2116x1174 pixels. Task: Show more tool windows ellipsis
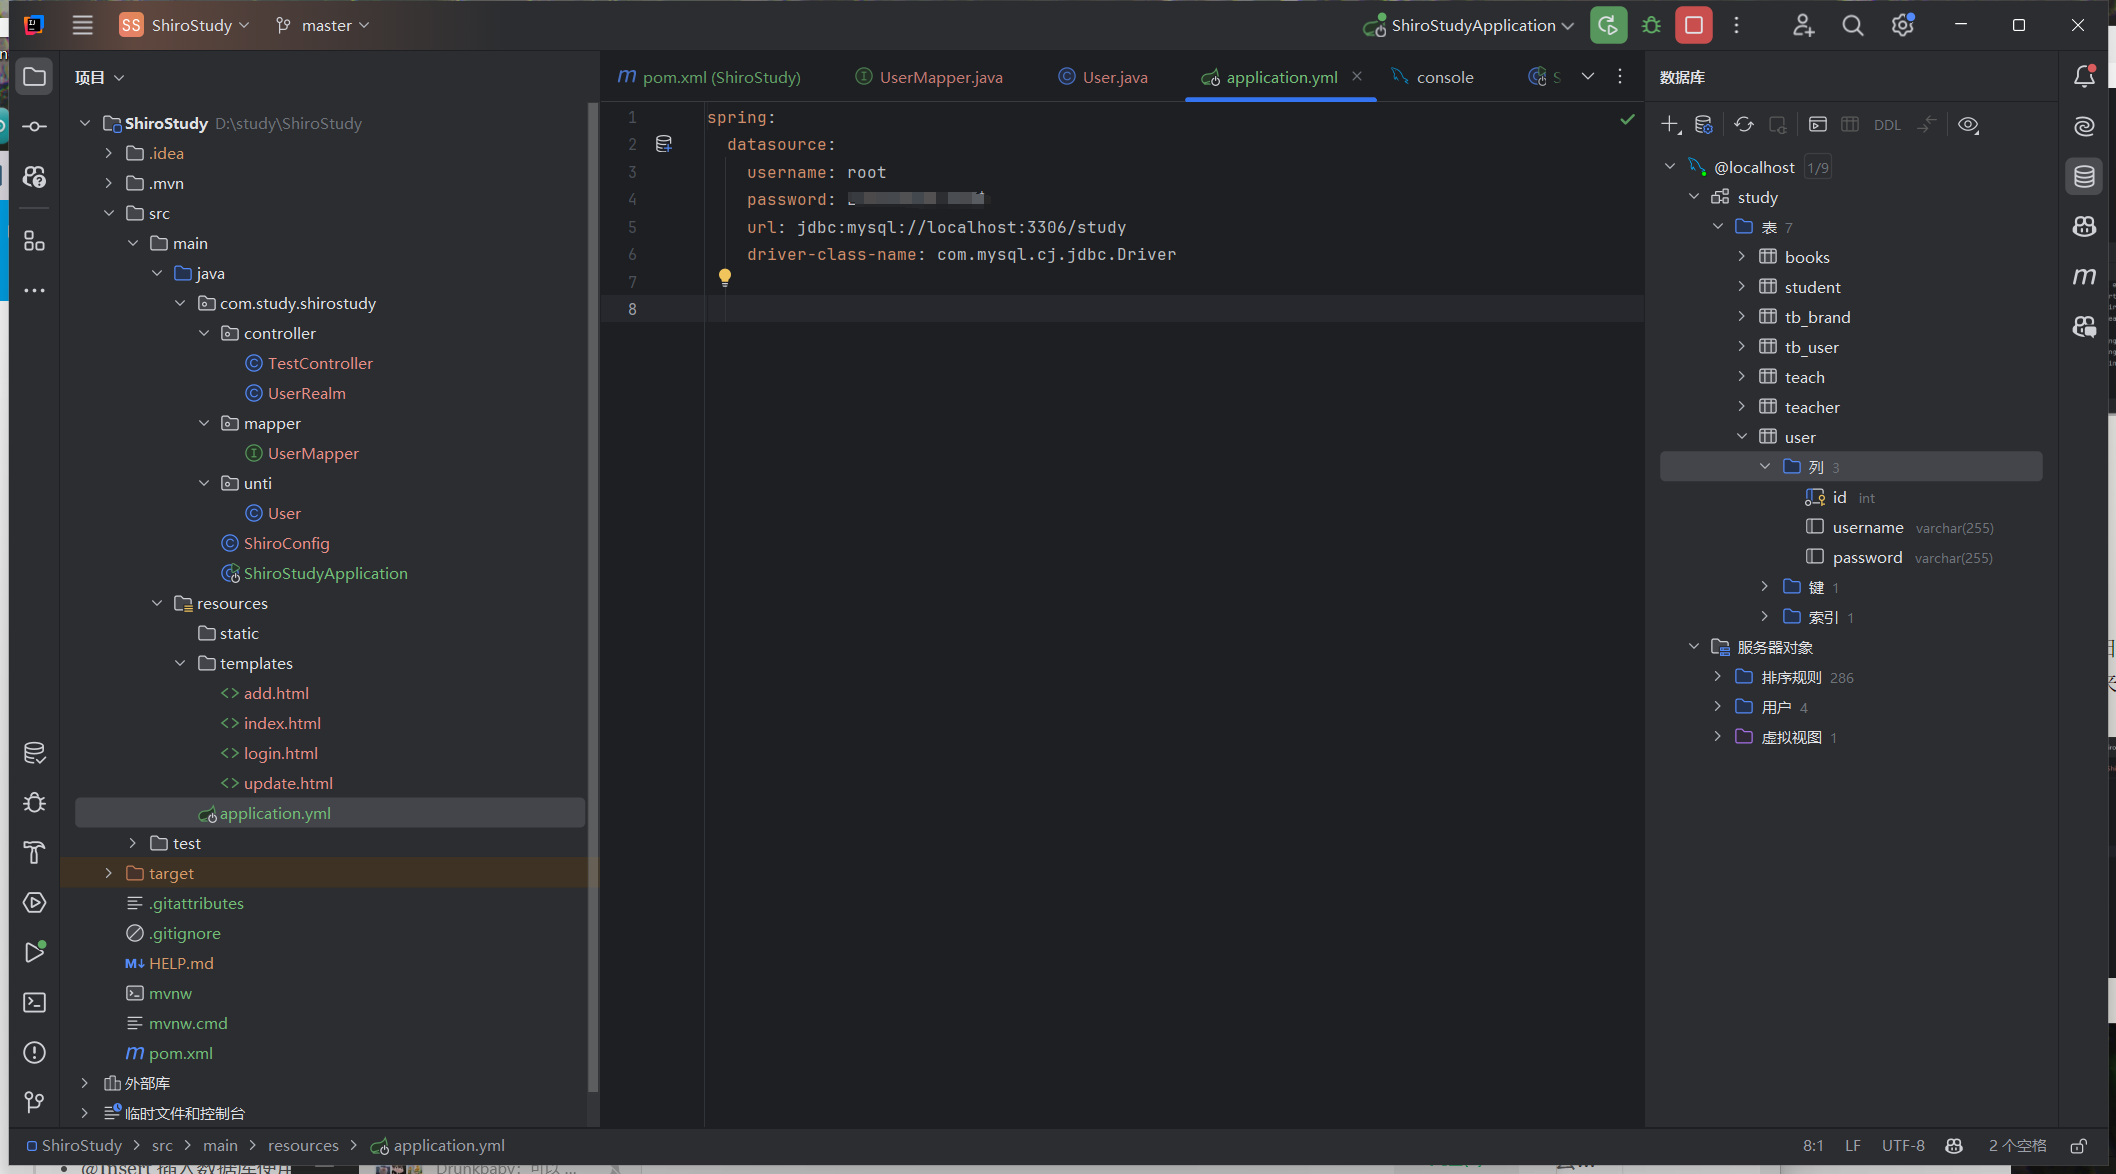tap(34, 290)
